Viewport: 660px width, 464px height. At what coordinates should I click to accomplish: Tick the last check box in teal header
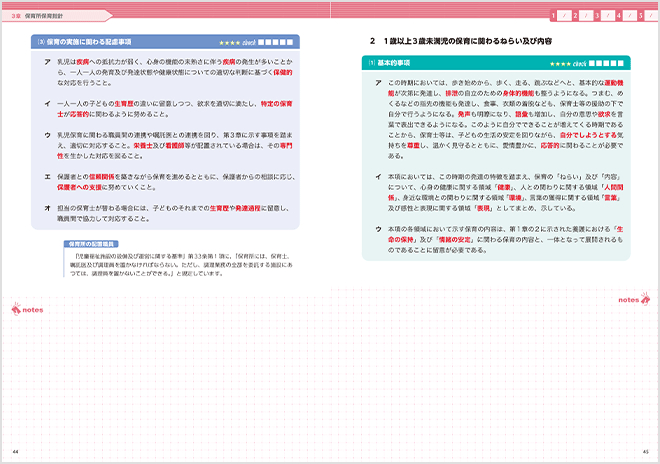point(620,64)
